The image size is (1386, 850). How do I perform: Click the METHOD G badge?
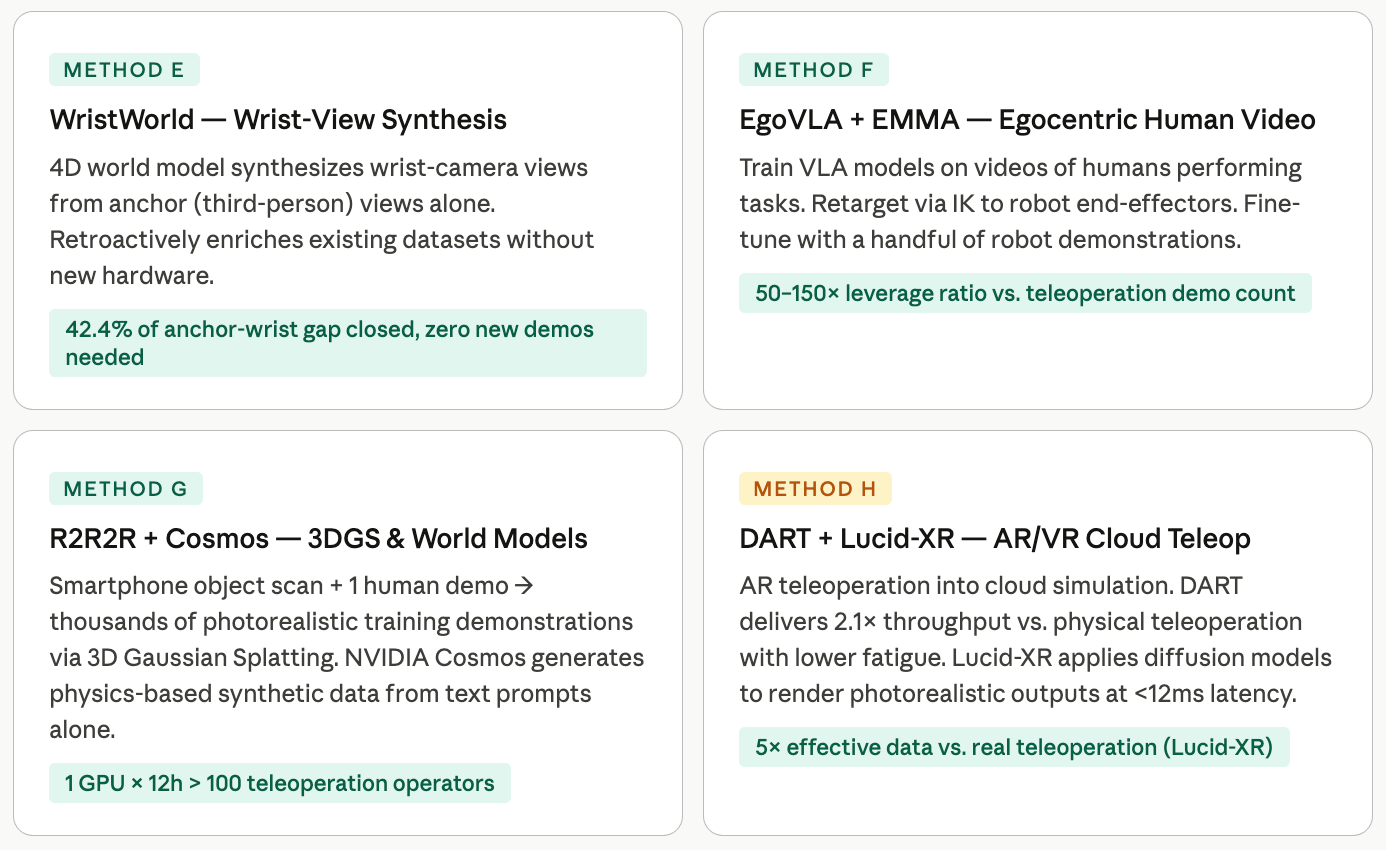pyautogui.click(x=126, y=489)
